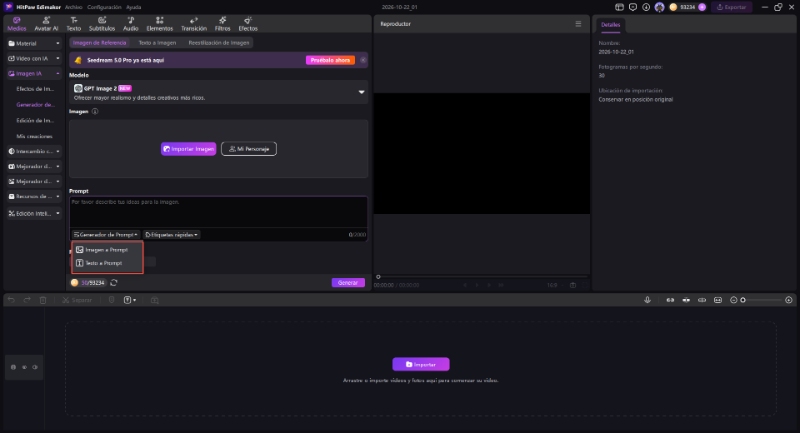
Task: Click the microphone record icon
Action: 647,300
